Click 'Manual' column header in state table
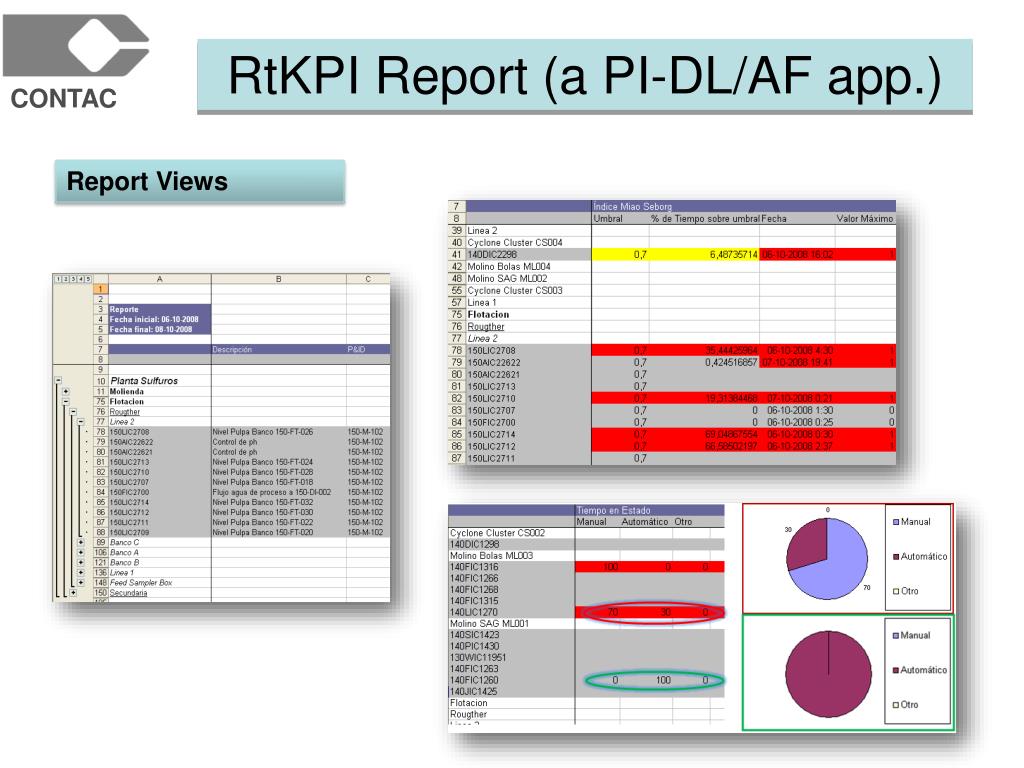Image resolution: width=1024 pixels, height=768 pixels. click(x=591, y=522)
